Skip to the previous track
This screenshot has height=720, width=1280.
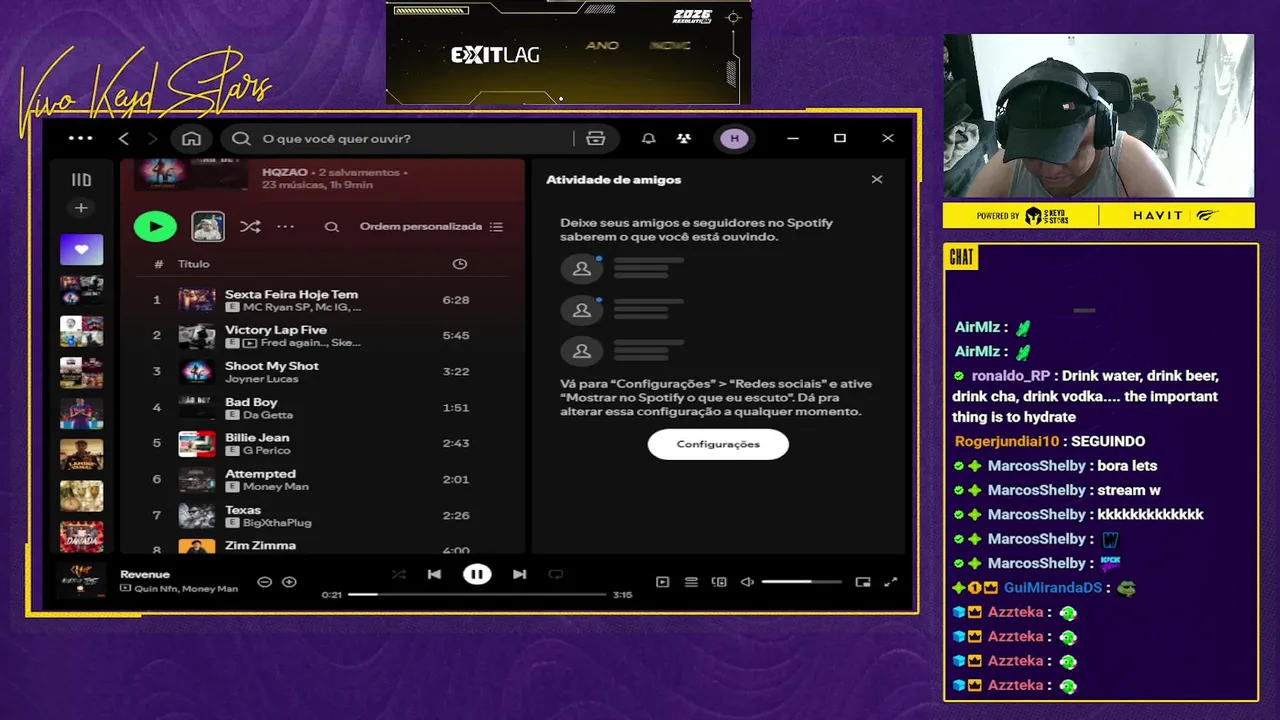tap(434, 574)
